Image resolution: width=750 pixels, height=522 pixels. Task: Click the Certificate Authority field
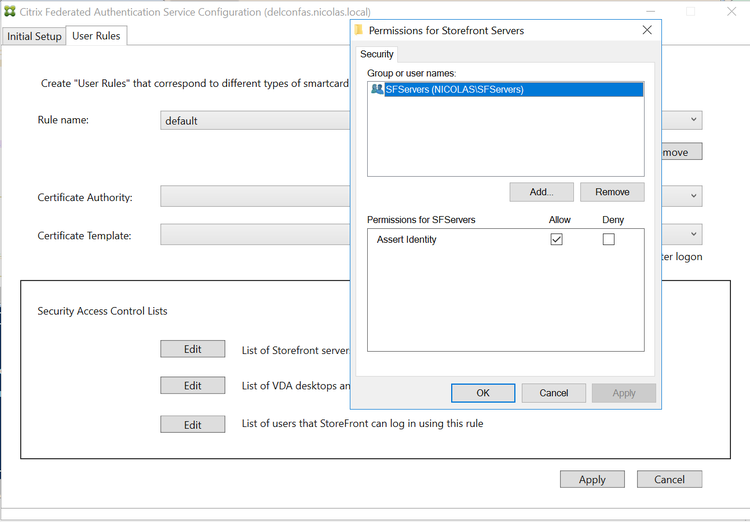(x=255, y=196)
